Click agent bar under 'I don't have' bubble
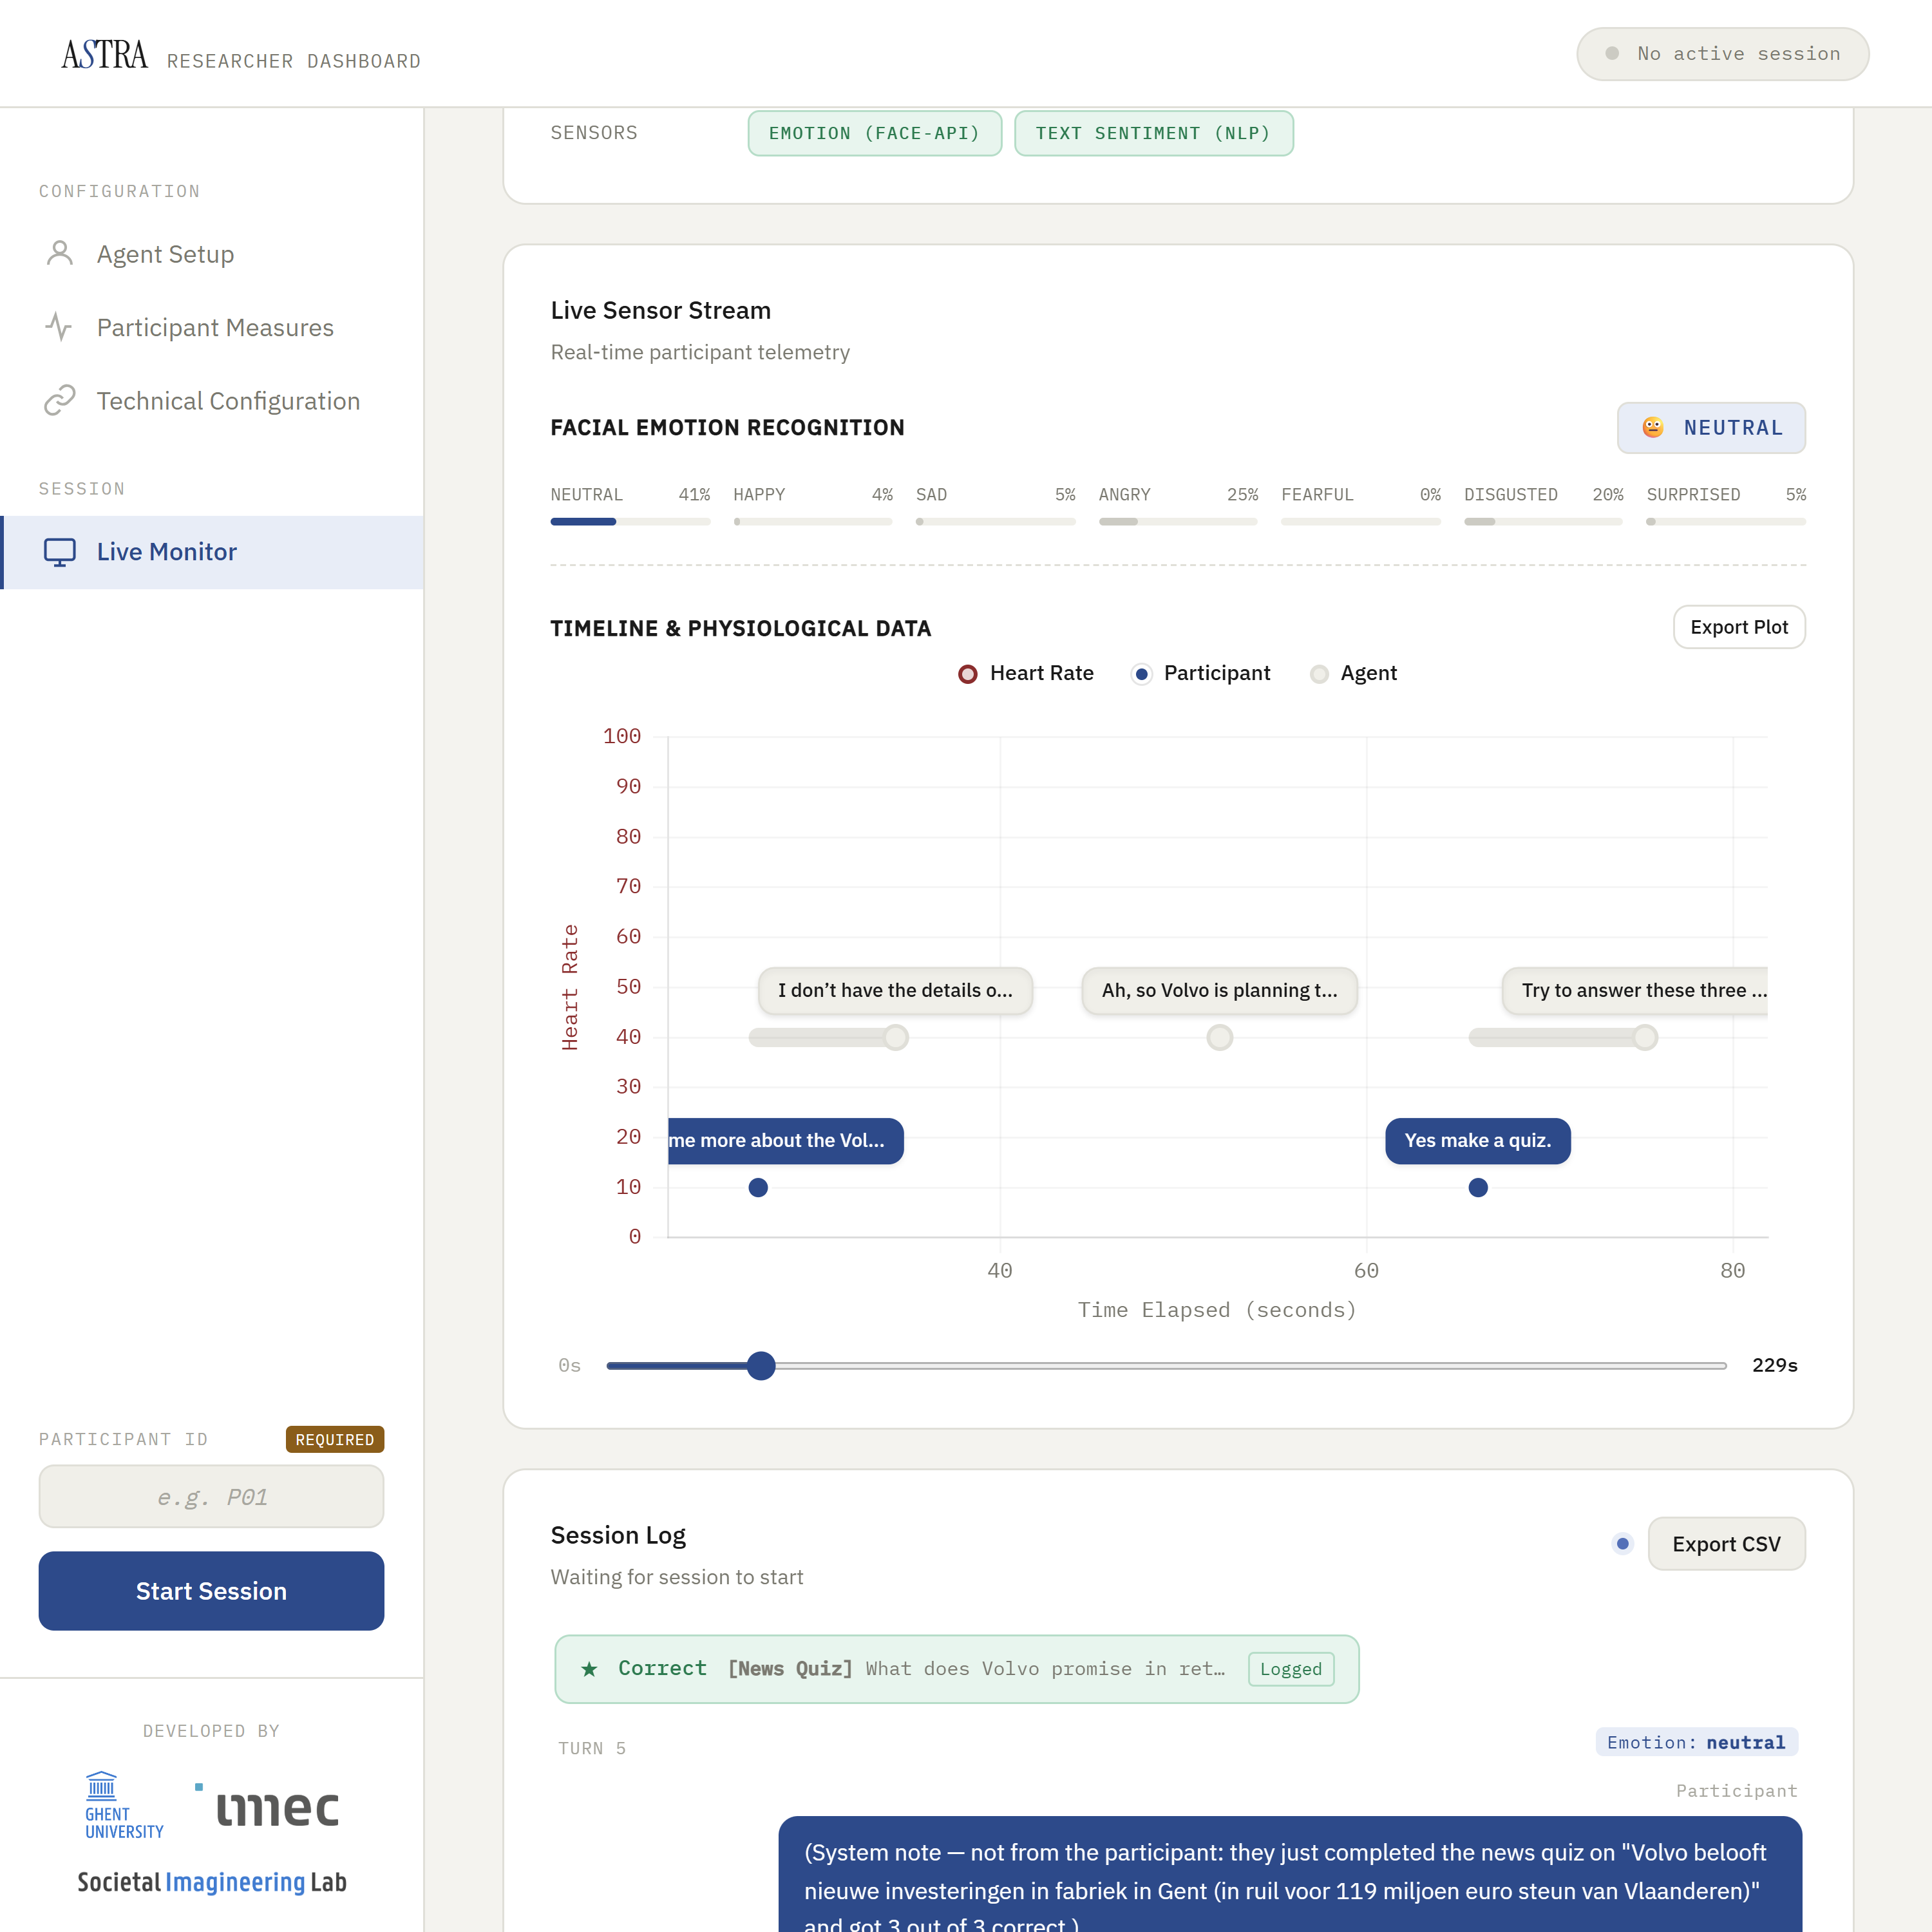This screenshot has width=1932, height=1932. coord(828,1037)
